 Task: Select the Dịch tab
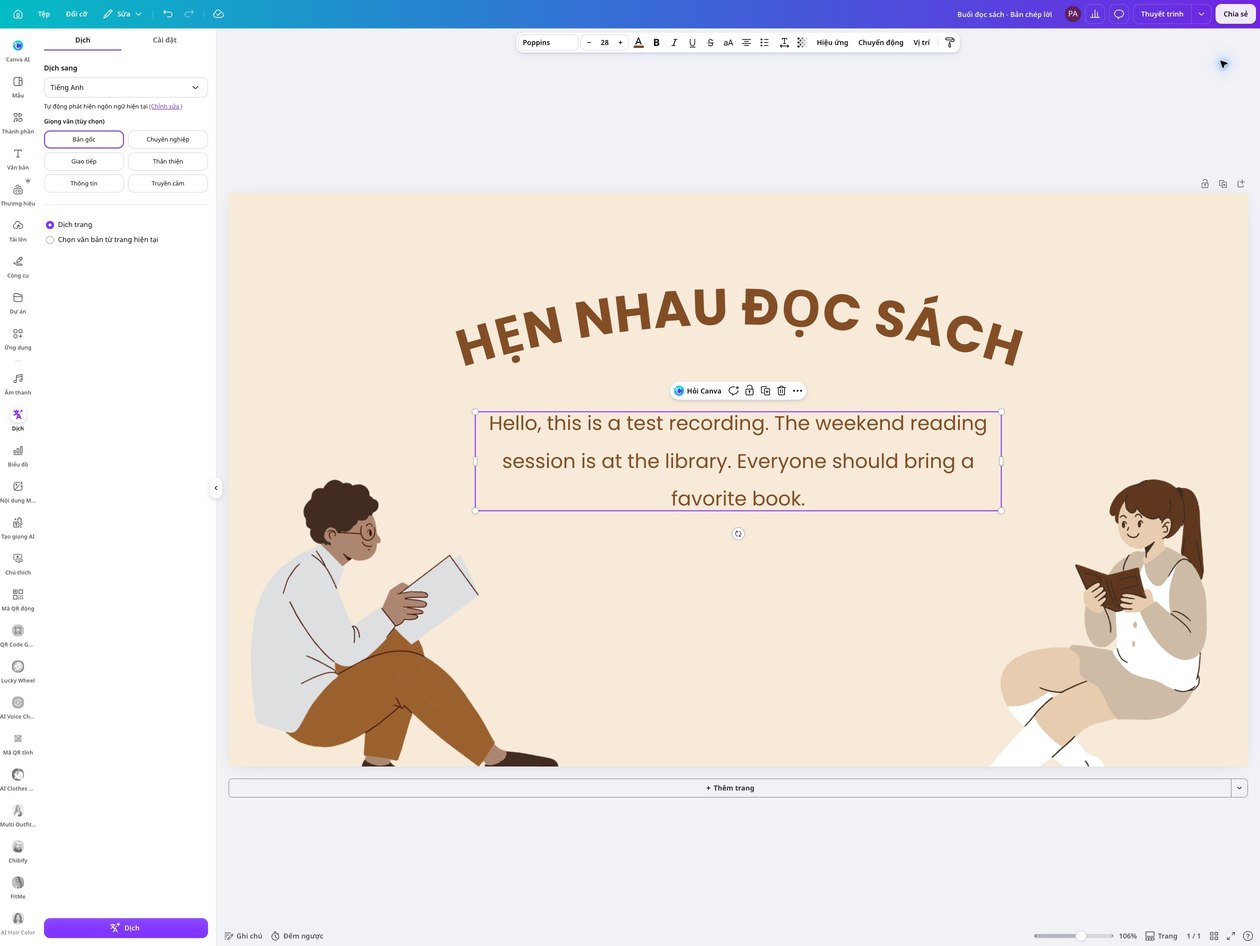(x=83, y=40)
